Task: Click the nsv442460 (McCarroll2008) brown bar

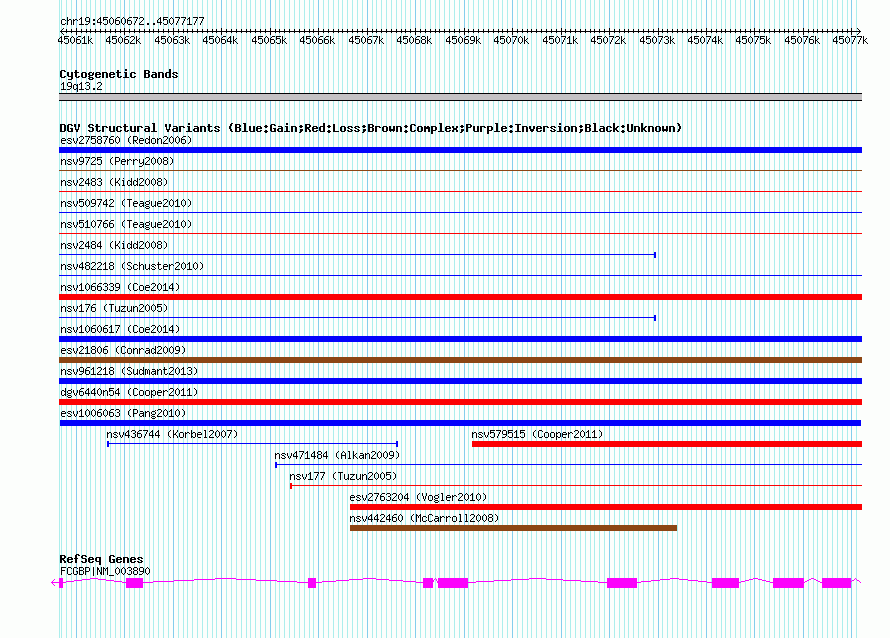Action: click(513, 528)
